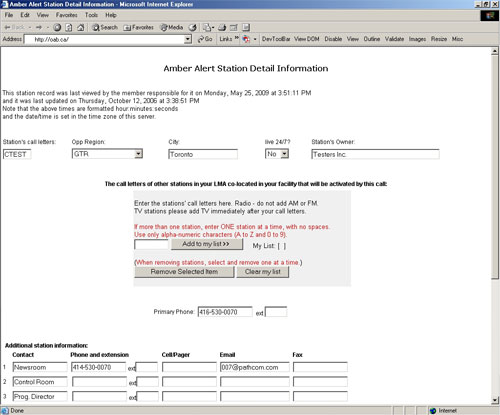
Task: Click the Control Room contact field
Action: [40, 382]
